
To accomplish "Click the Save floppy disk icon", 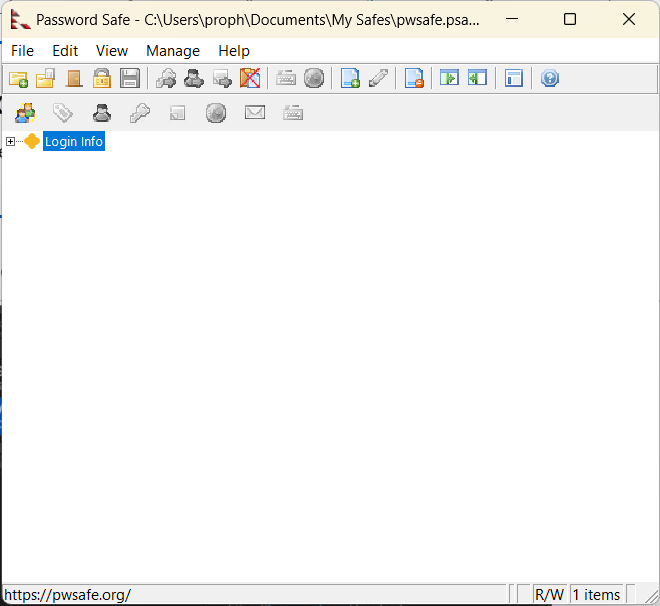I will pos(130,78).
